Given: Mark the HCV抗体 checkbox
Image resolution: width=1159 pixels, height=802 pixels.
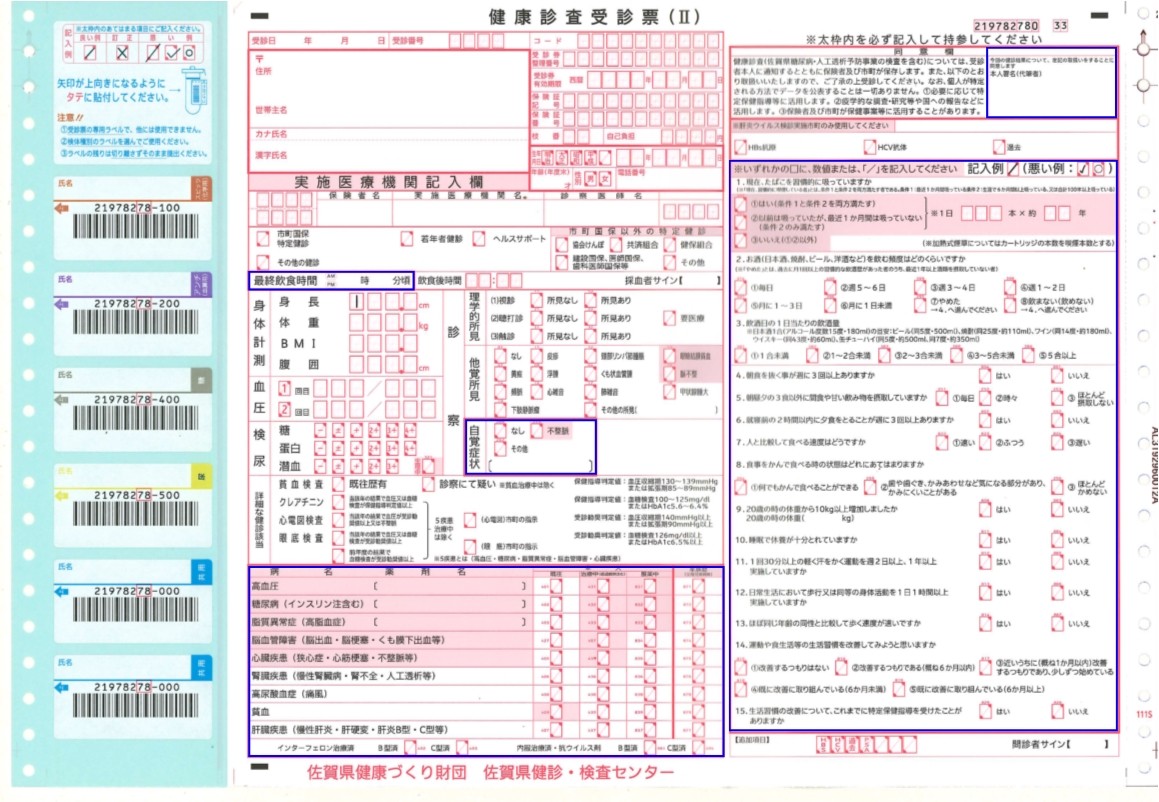Looking at the screenshot, I should (x=869, y=147).
